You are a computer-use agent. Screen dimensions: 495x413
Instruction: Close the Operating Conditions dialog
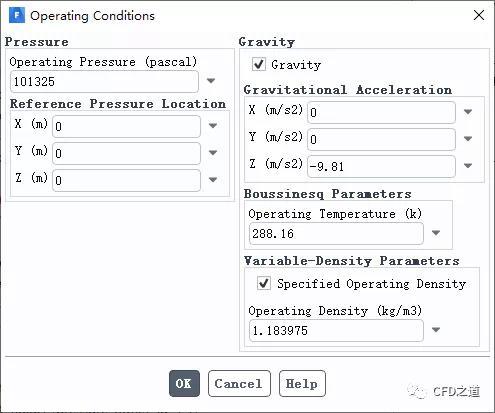point(479,15)
